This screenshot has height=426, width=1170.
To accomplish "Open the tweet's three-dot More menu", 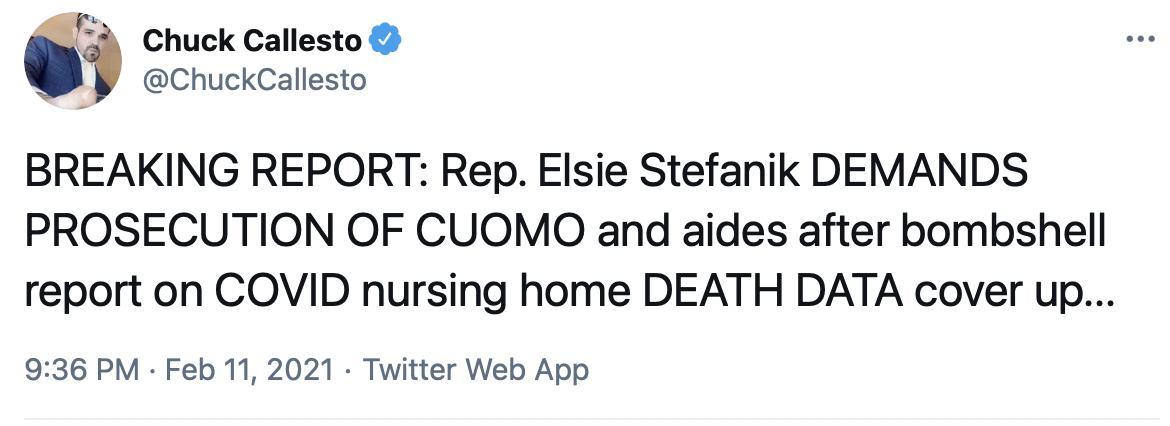I will coord(1139,40).
